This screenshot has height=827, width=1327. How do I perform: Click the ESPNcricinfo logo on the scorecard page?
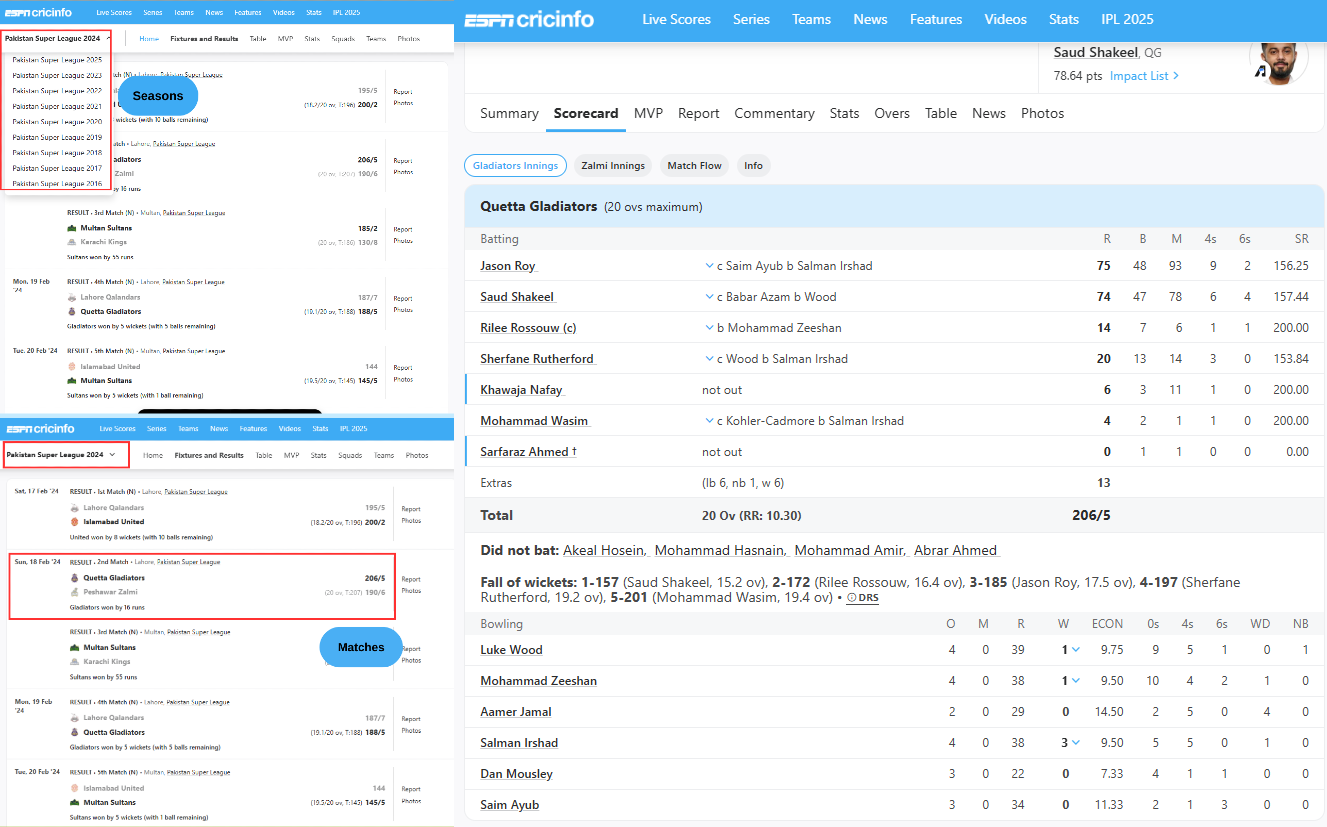click(529, 19)
